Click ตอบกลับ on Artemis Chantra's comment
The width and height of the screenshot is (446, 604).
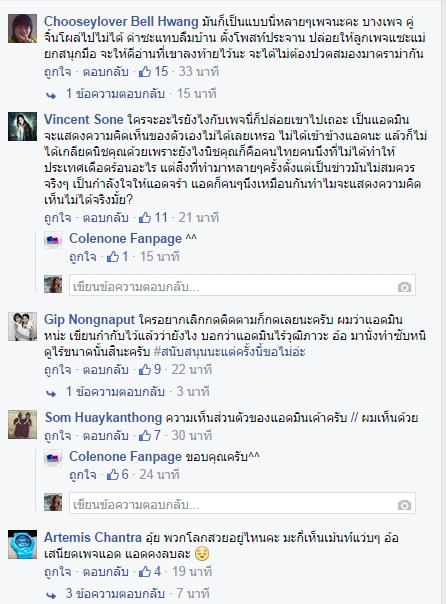(x=106, y=571)
